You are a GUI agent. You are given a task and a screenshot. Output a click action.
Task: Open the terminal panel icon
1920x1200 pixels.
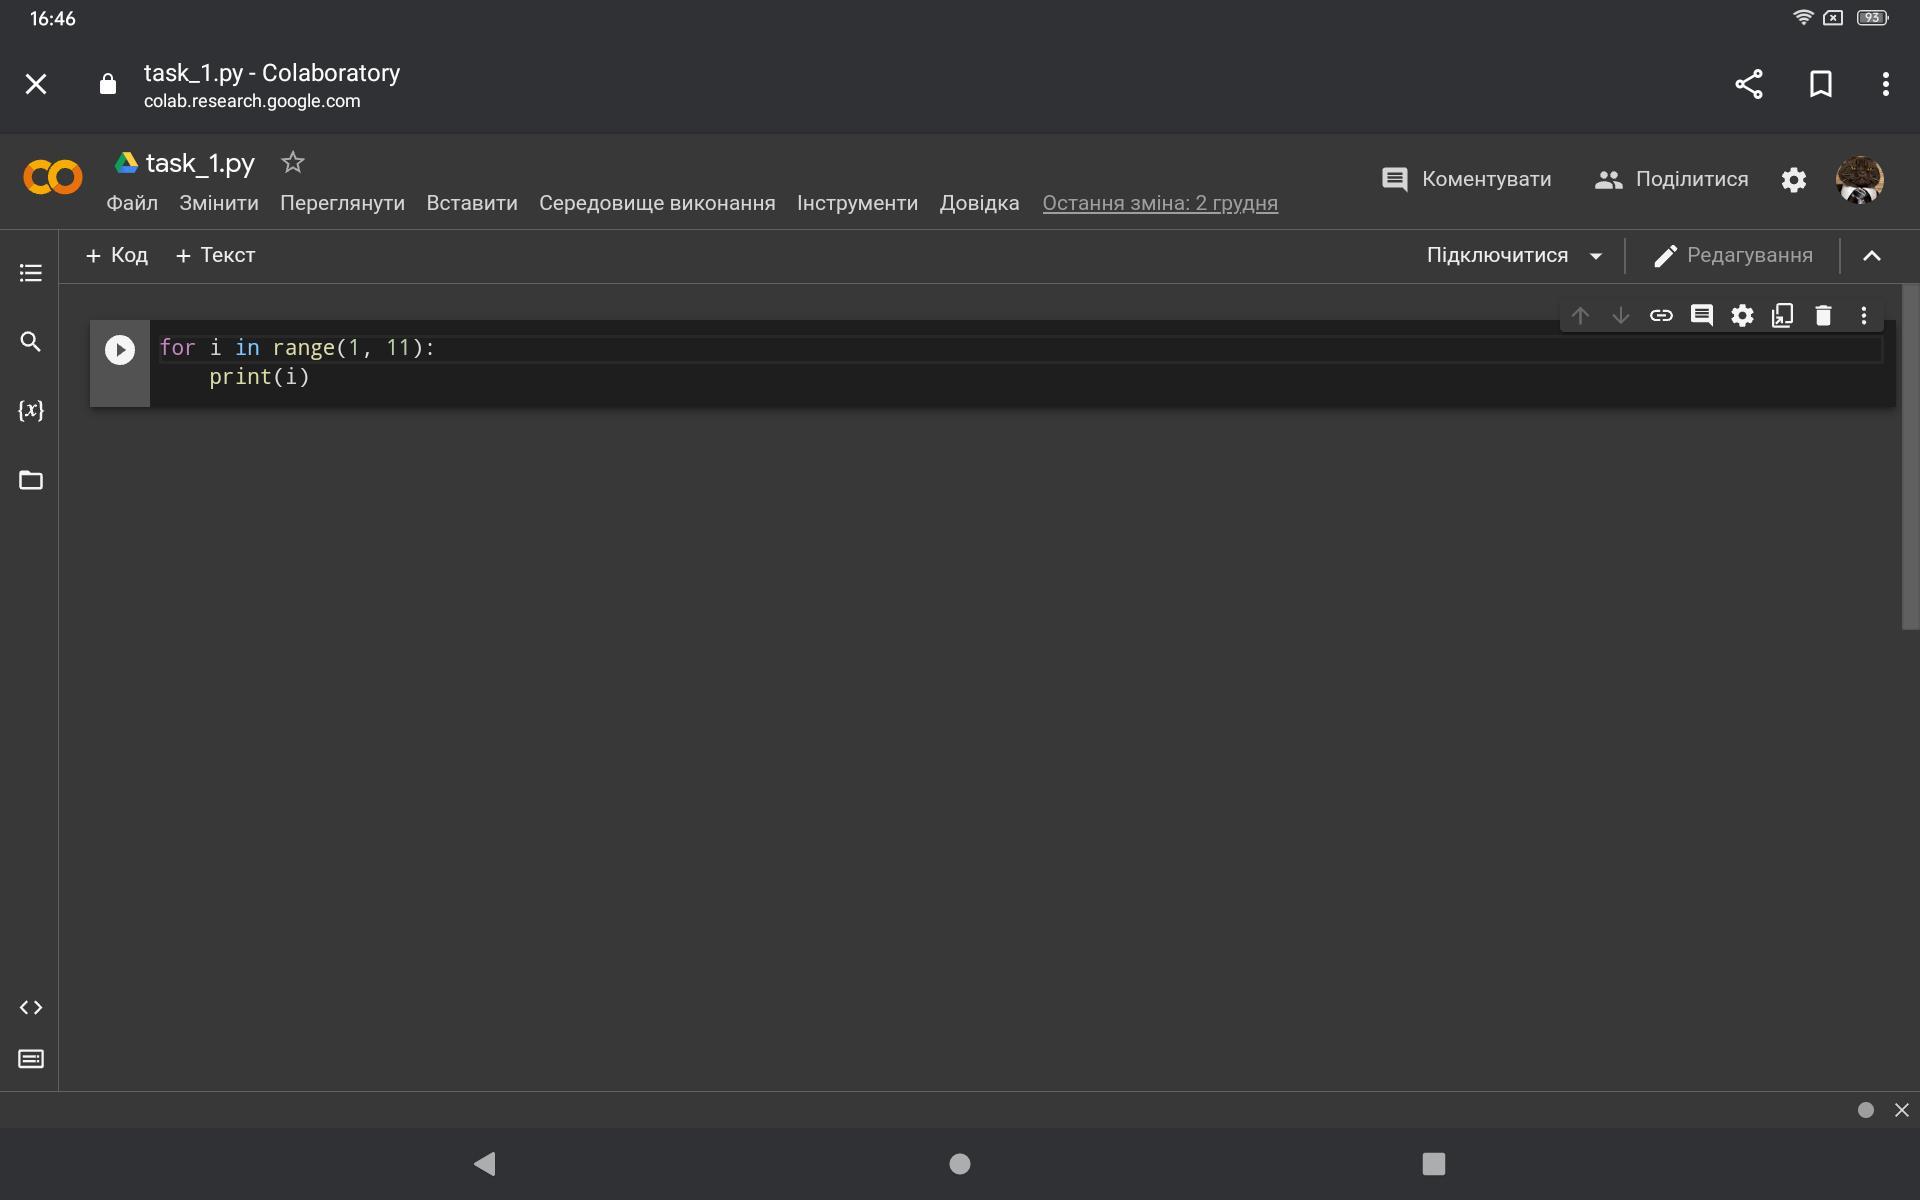click(x=31, y=1059)
